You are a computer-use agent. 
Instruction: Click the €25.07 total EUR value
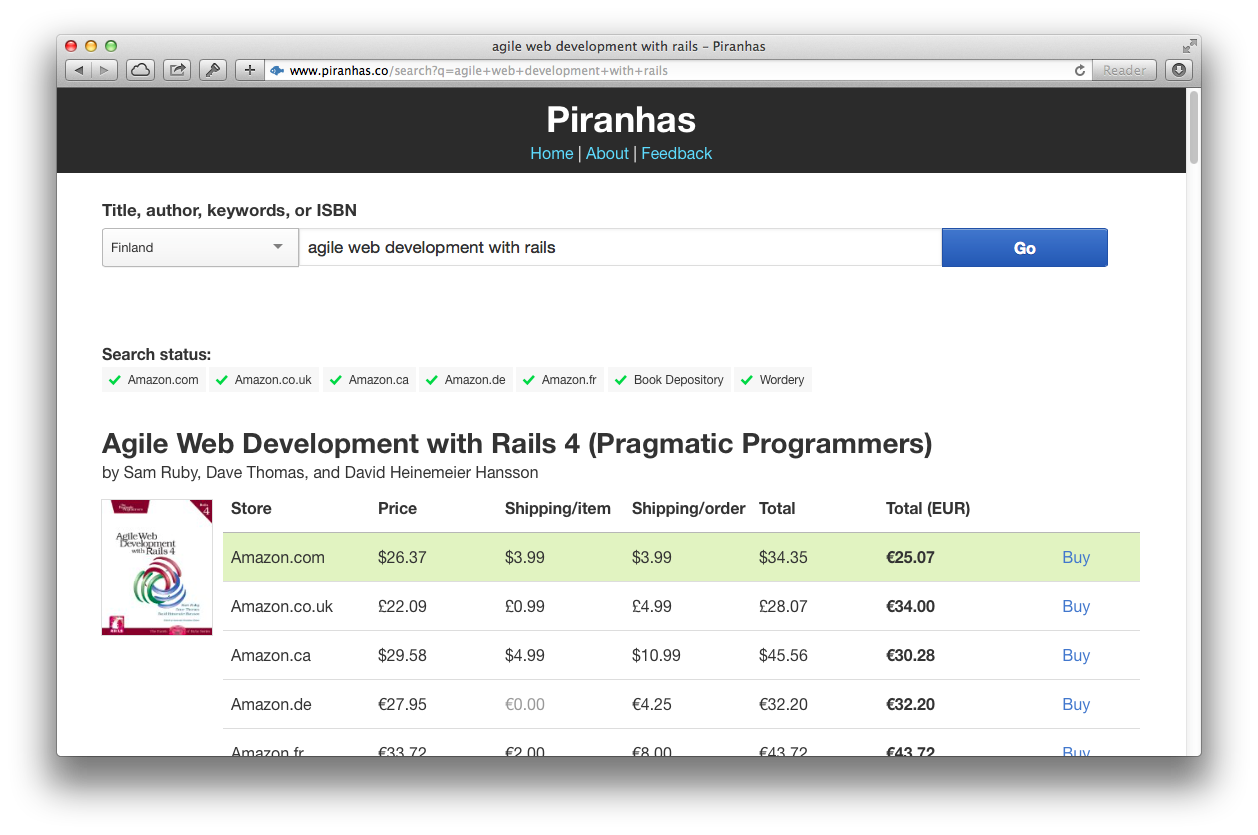point(910,557)
